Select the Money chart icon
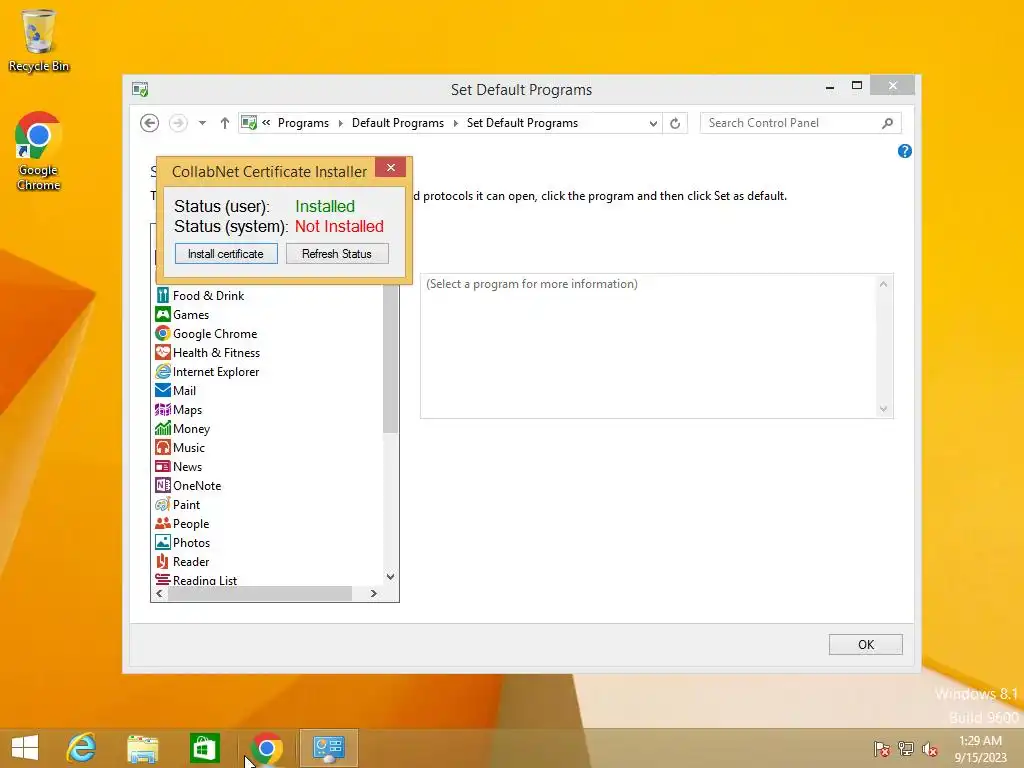This screenshot has height=768, width=1024. point(163,428)
